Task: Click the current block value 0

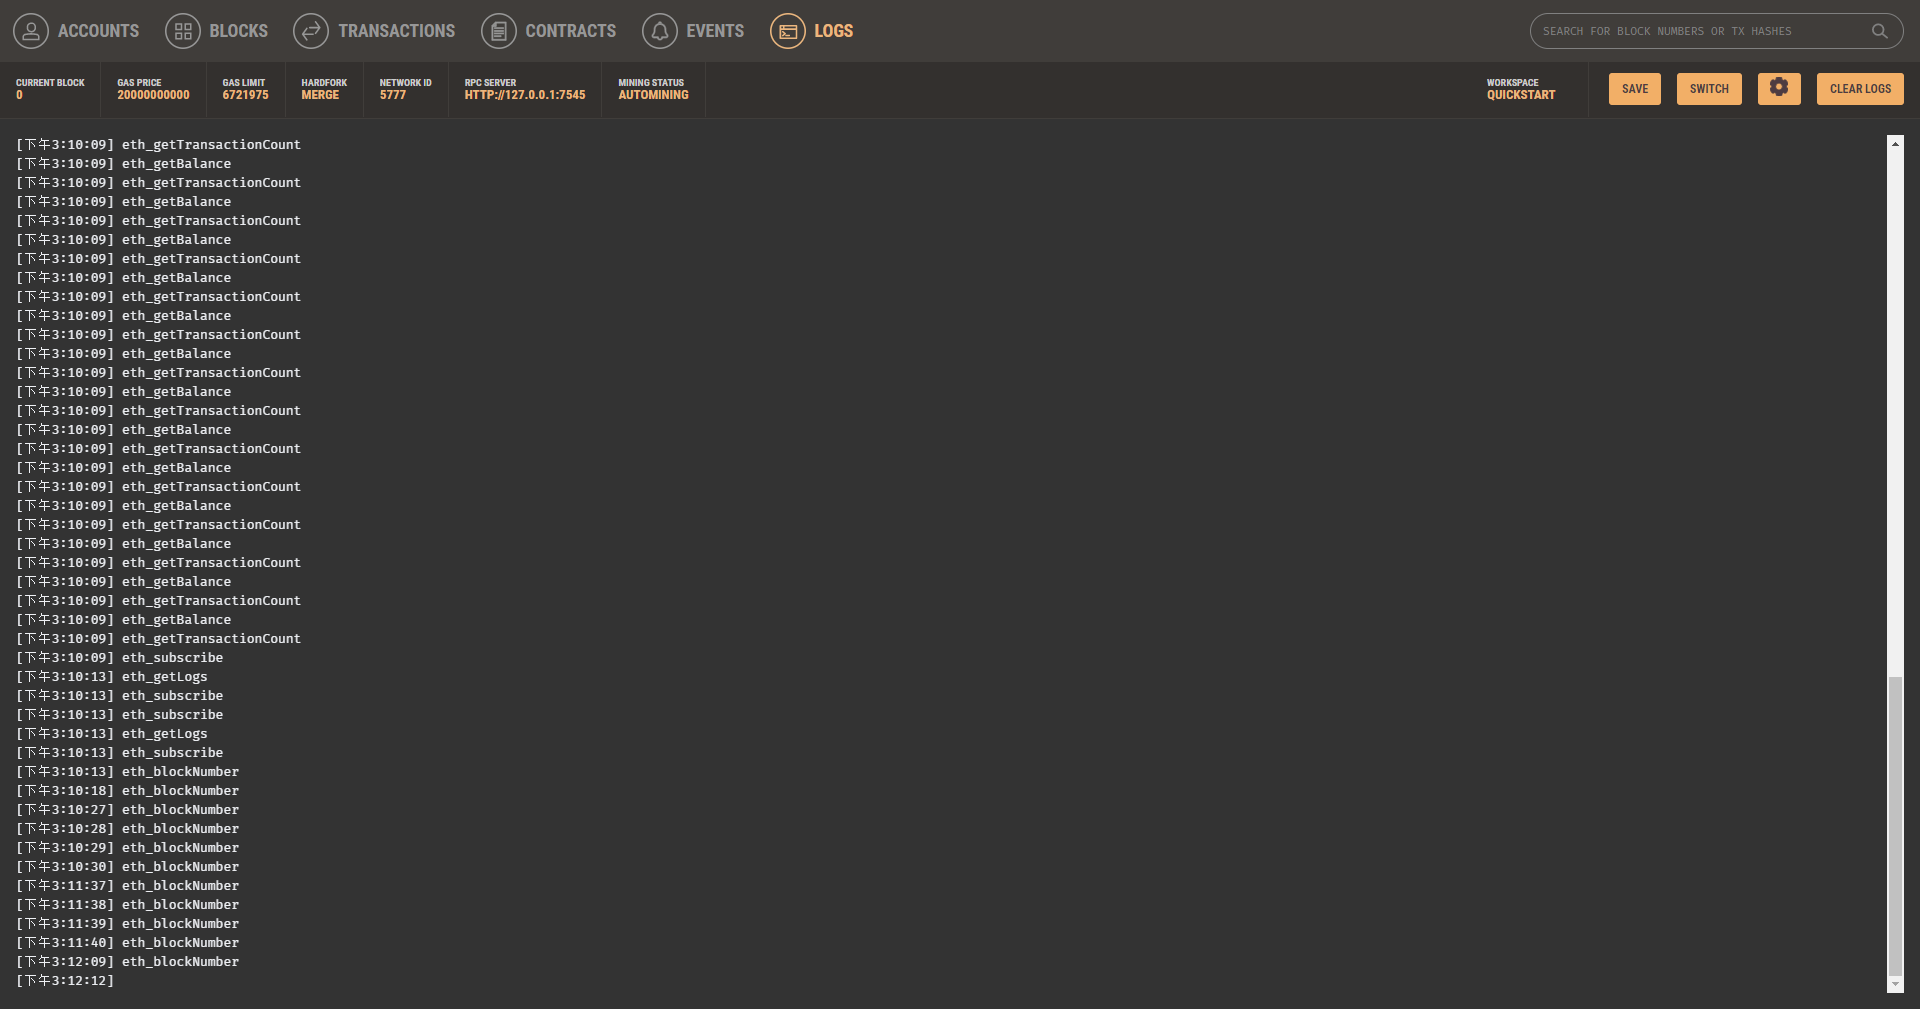Action: point(19,95)
